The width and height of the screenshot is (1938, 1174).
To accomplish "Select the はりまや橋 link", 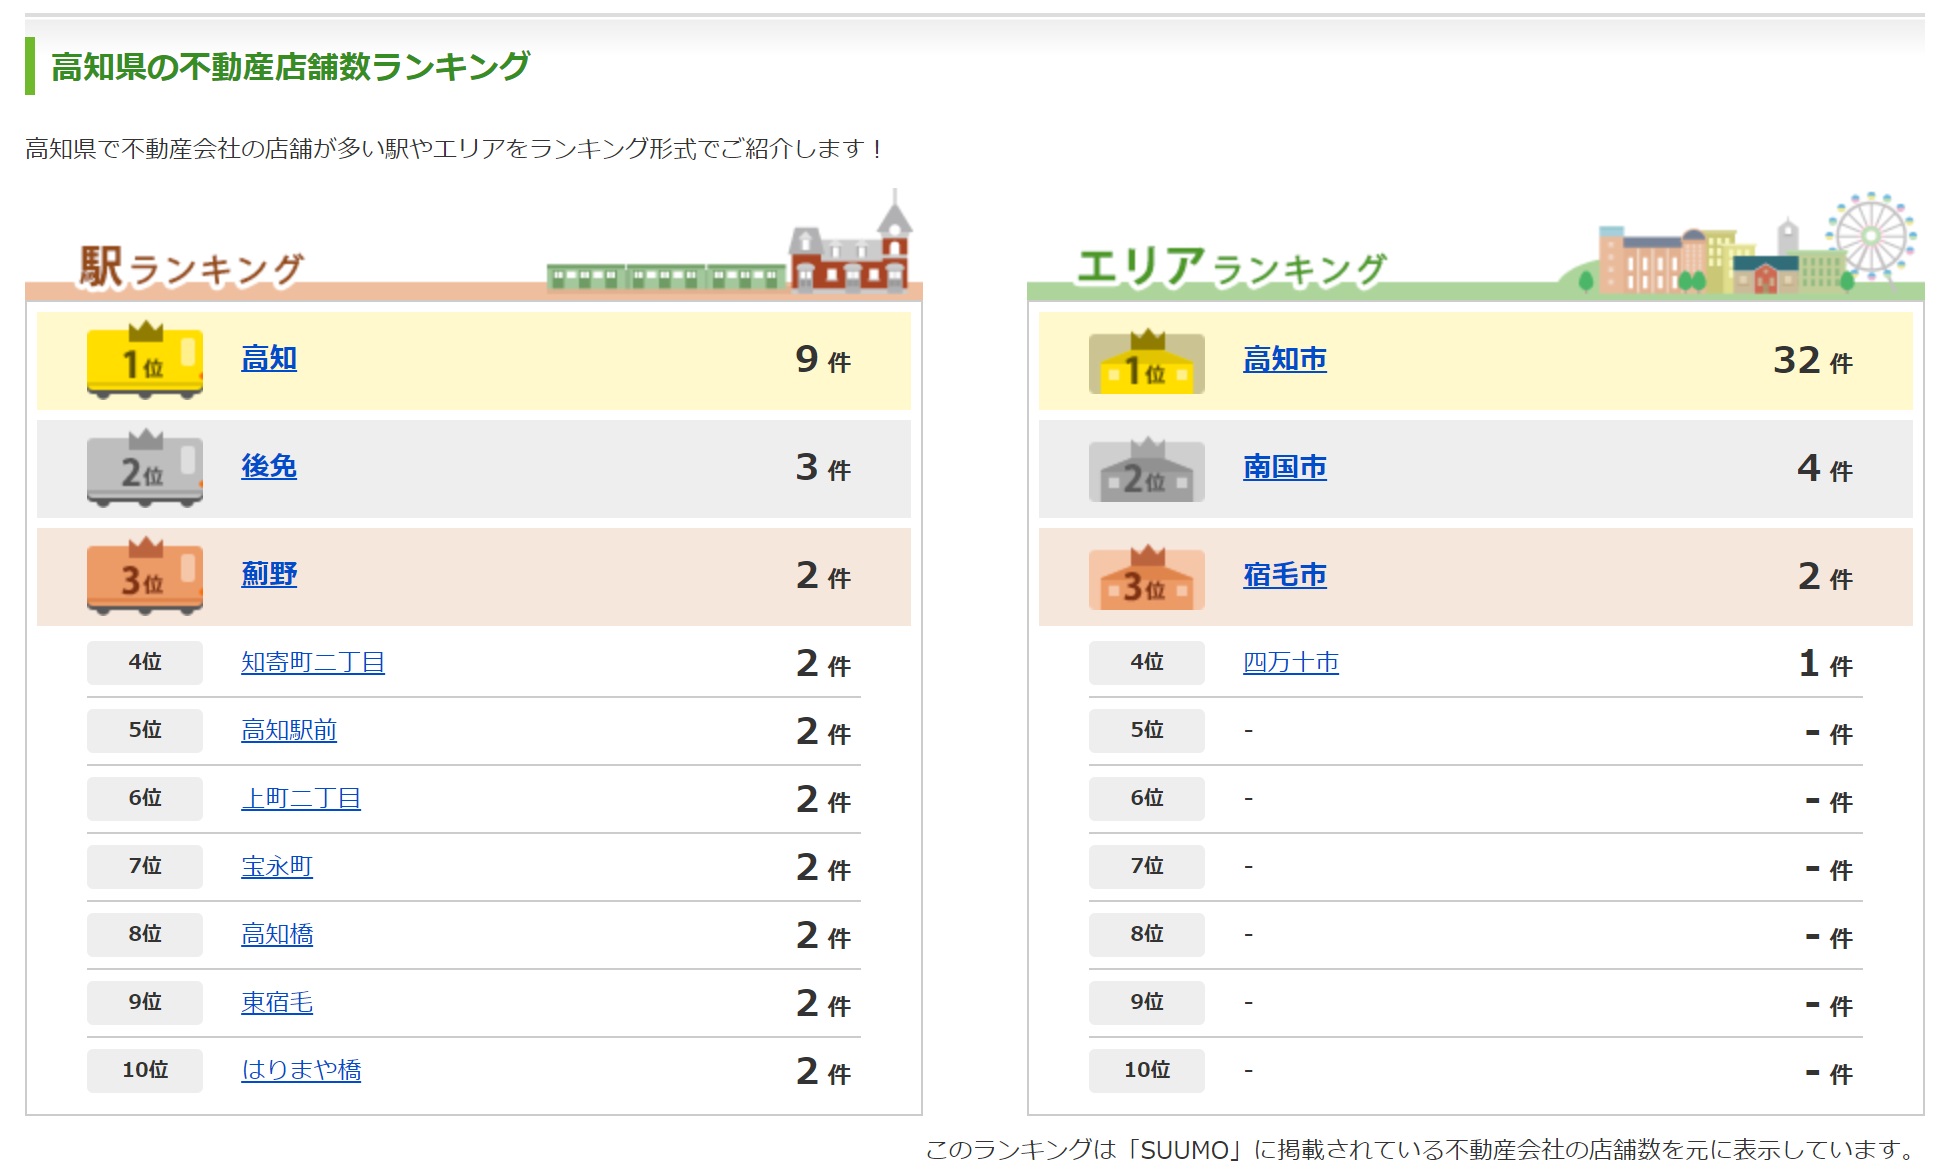I will point(301,1070).
